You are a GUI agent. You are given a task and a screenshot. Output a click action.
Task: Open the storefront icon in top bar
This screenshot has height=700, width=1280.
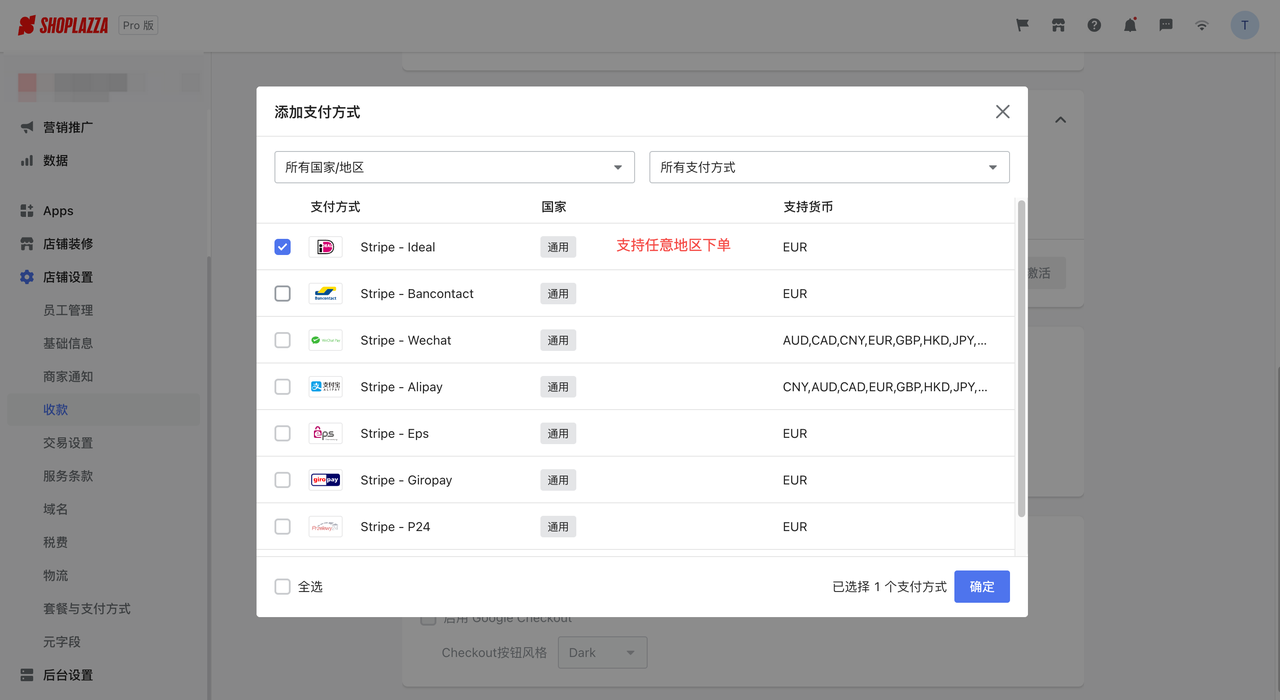[1058, 25]
